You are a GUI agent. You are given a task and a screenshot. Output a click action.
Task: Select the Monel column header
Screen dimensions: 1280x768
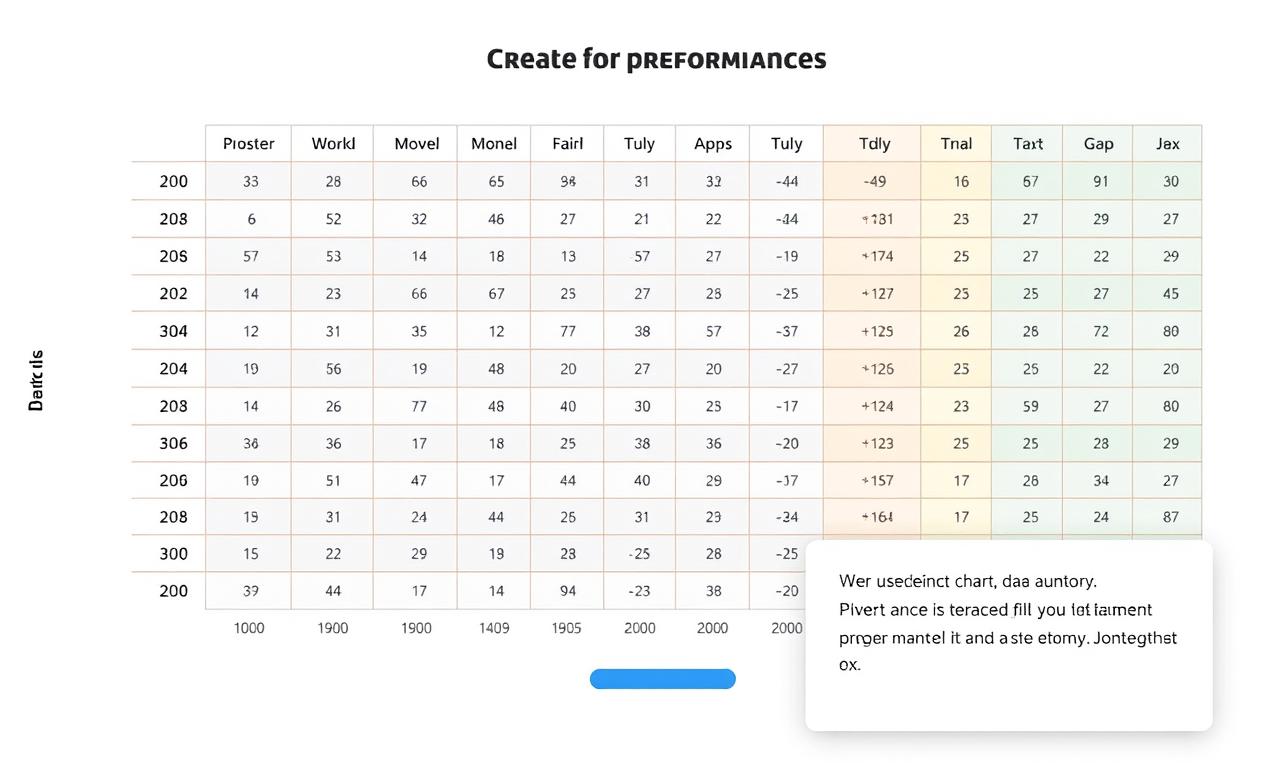pos(494,144)
